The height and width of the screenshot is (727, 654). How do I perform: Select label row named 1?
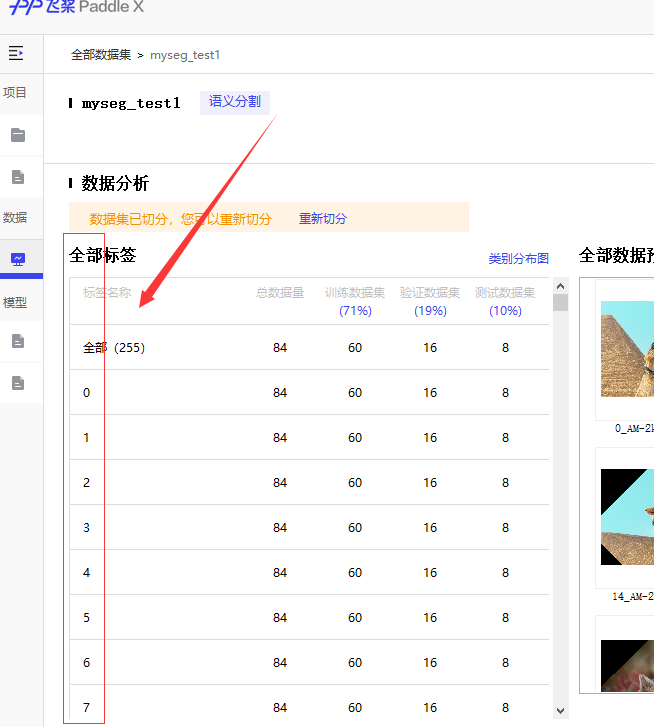[309, 437]
